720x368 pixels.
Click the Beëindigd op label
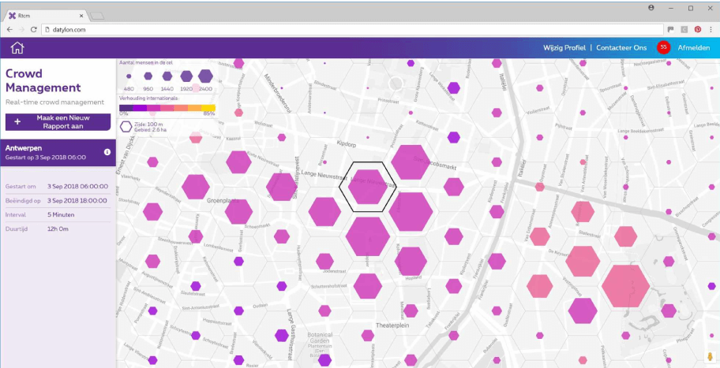[23, 201]
